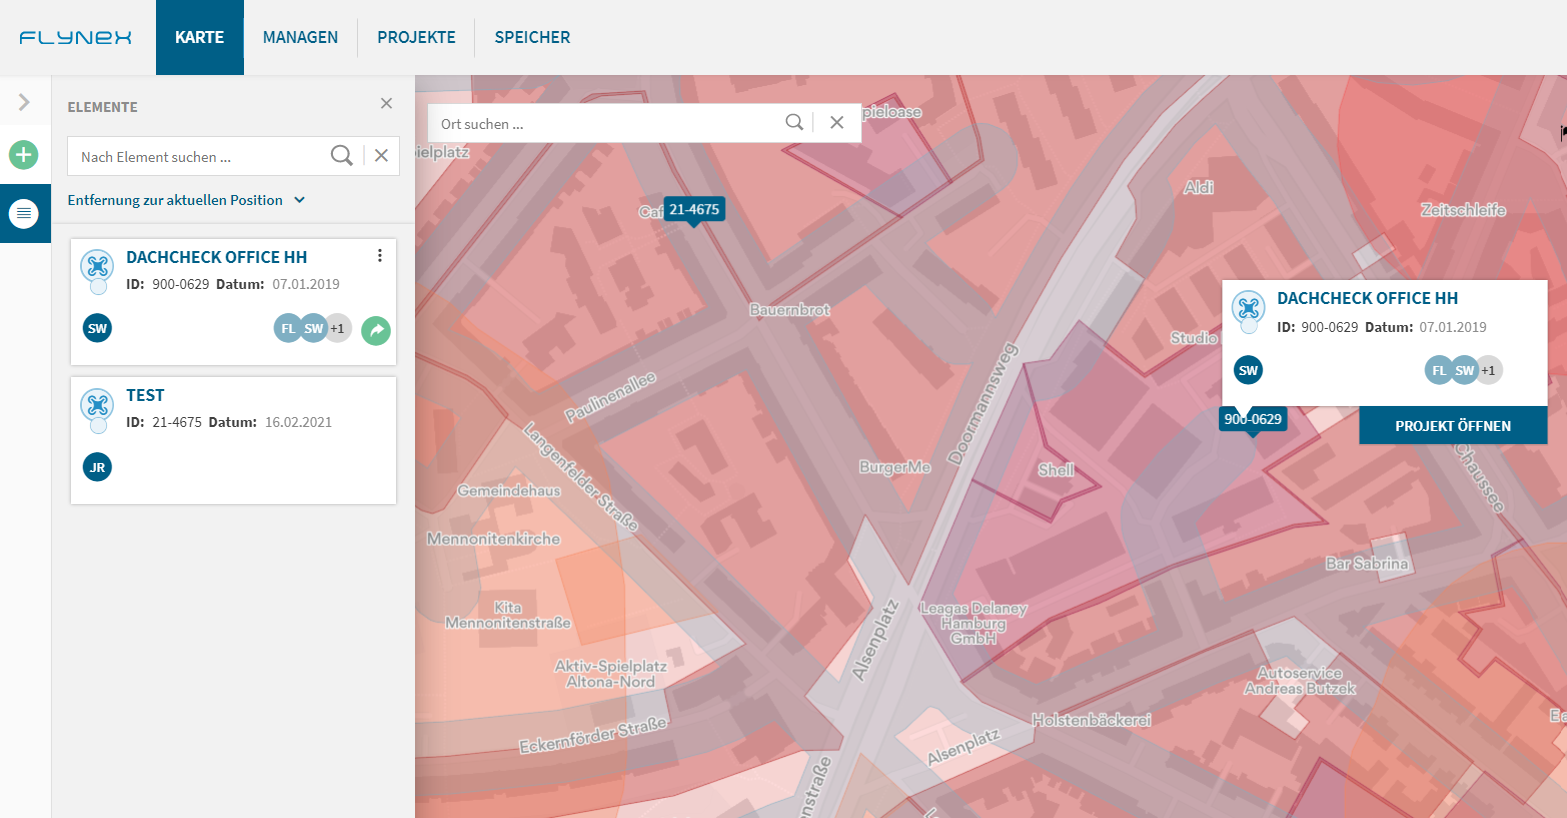Click the Aktiv-Spielplatz Altona-Nord label
The height and width of the screenshot is (818, 1567).
pos(611,674)
